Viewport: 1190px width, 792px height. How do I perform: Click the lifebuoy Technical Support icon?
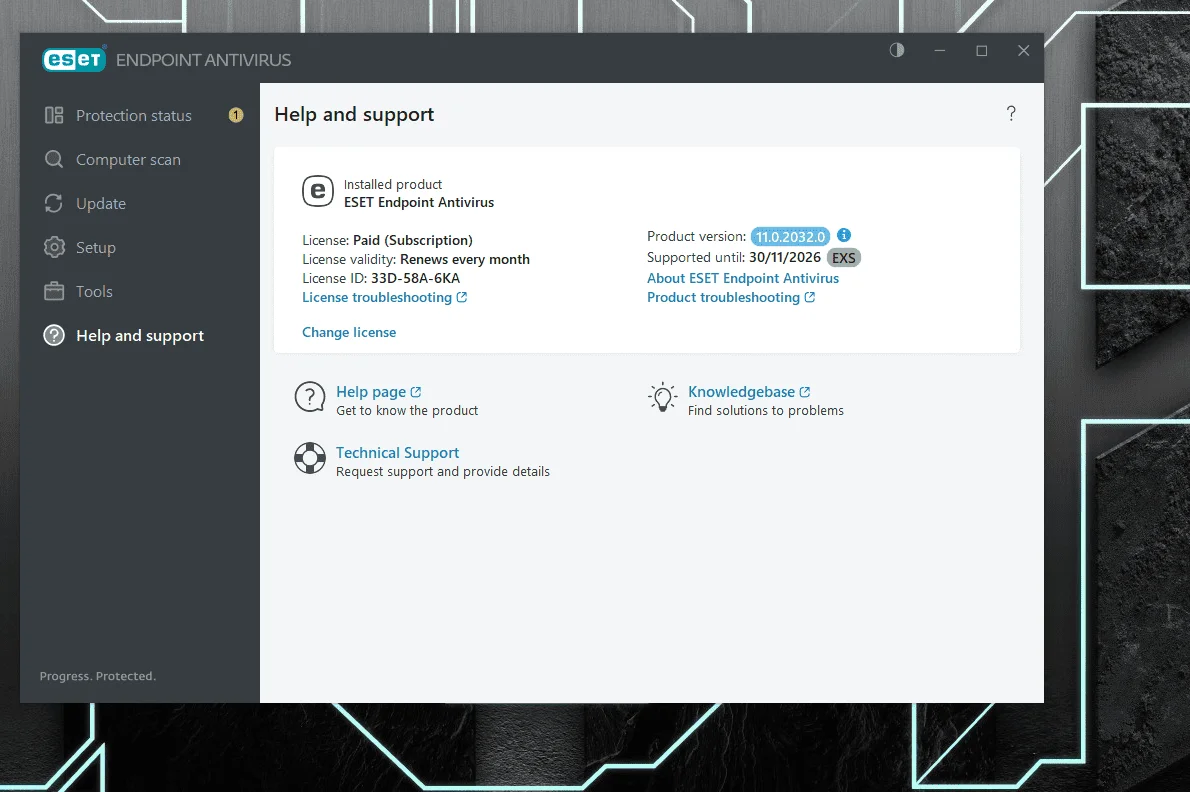310,458
